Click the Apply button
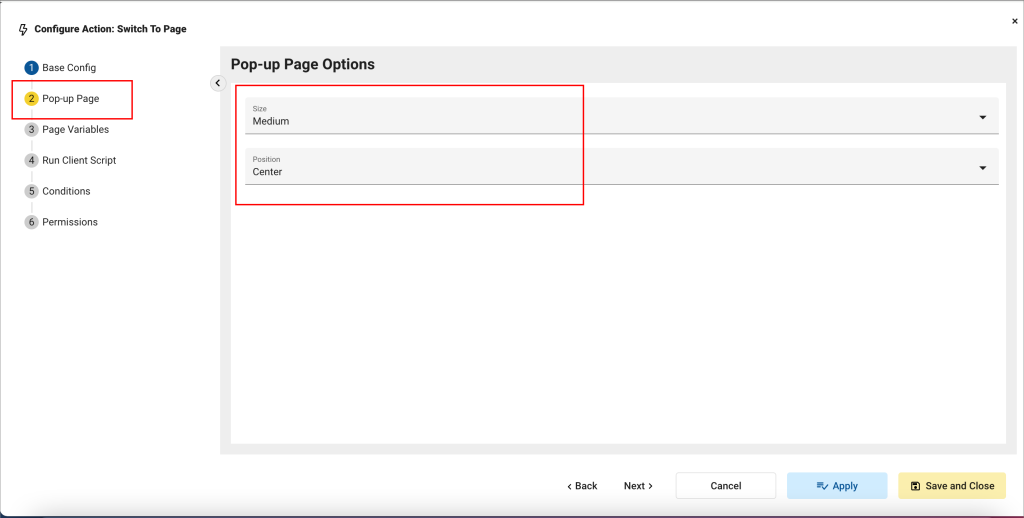Viewport: 1024px width, 518px height. point(837,486)
